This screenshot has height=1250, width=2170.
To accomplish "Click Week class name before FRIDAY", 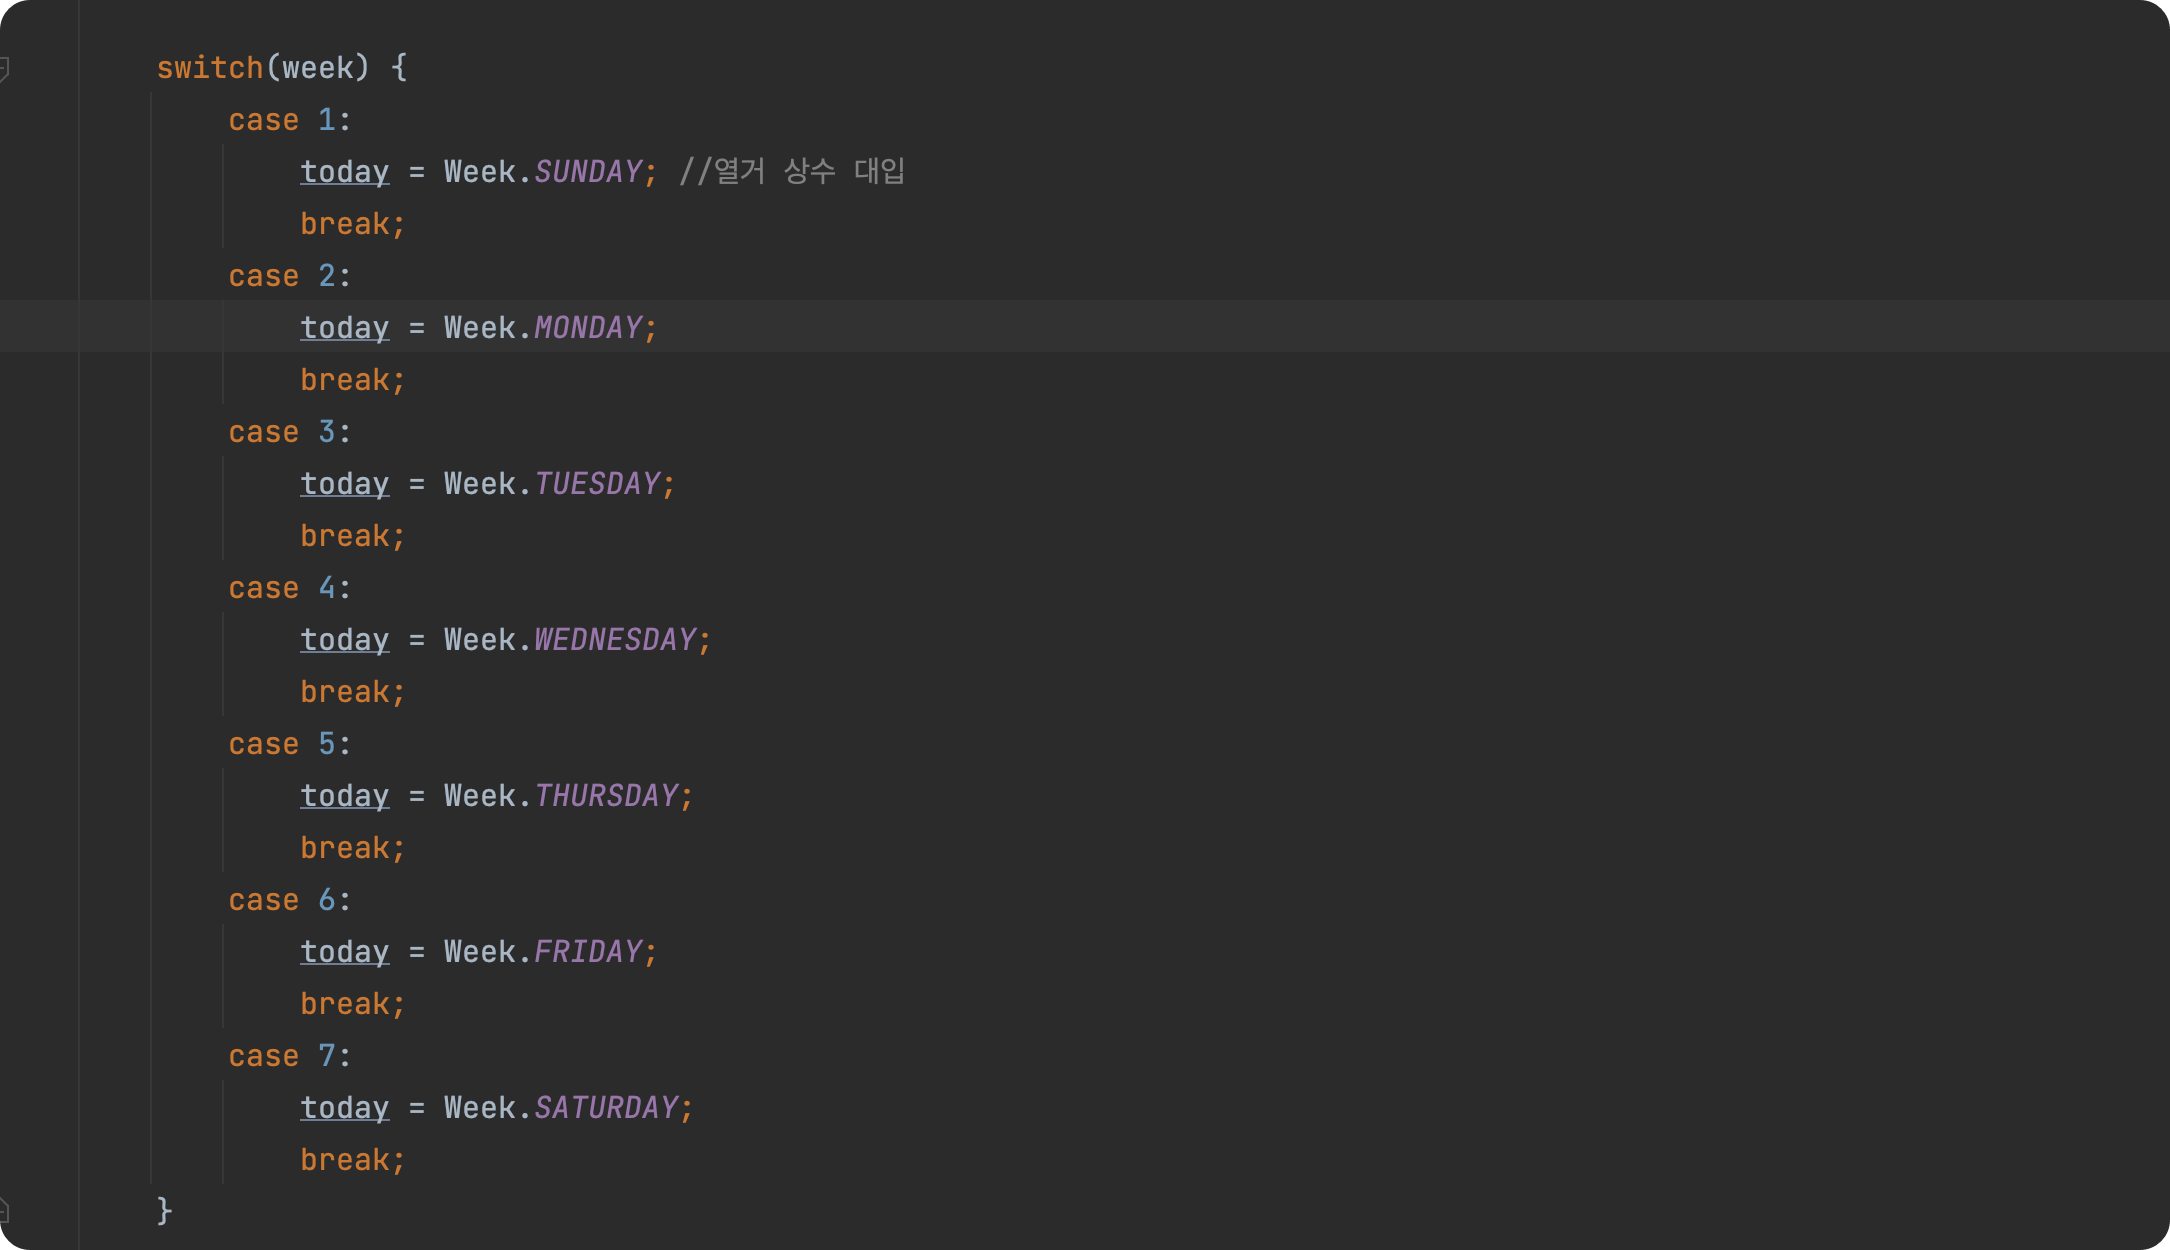I will [x=480, y=952].
